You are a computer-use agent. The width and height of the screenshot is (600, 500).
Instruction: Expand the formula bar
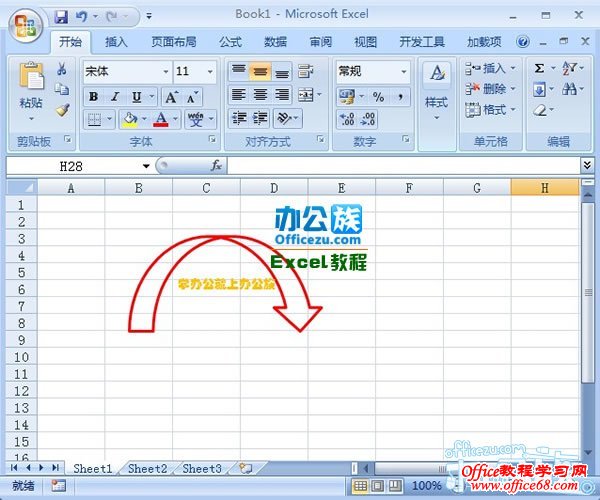coord(587,165)
